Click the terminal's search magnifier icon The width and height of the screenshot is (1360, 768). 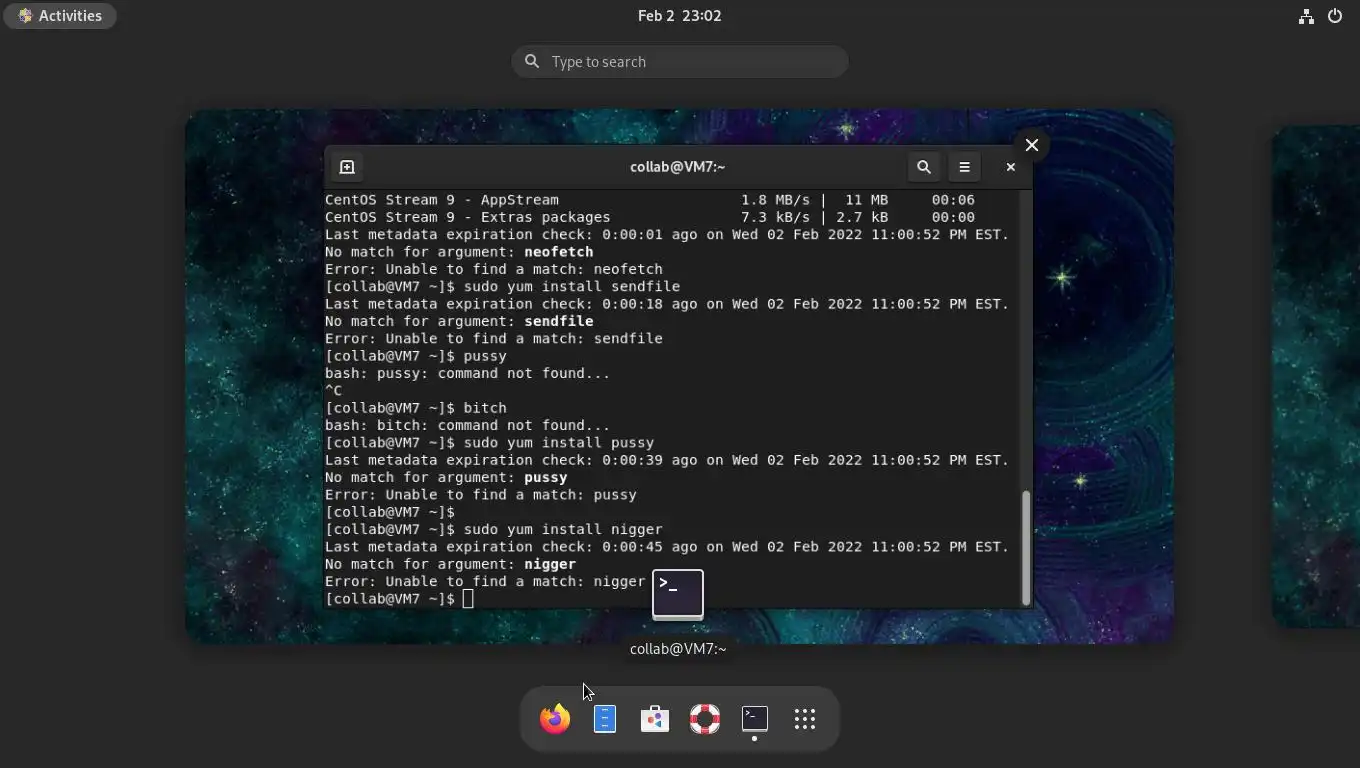pyautogui.click(x=924, y=167)
